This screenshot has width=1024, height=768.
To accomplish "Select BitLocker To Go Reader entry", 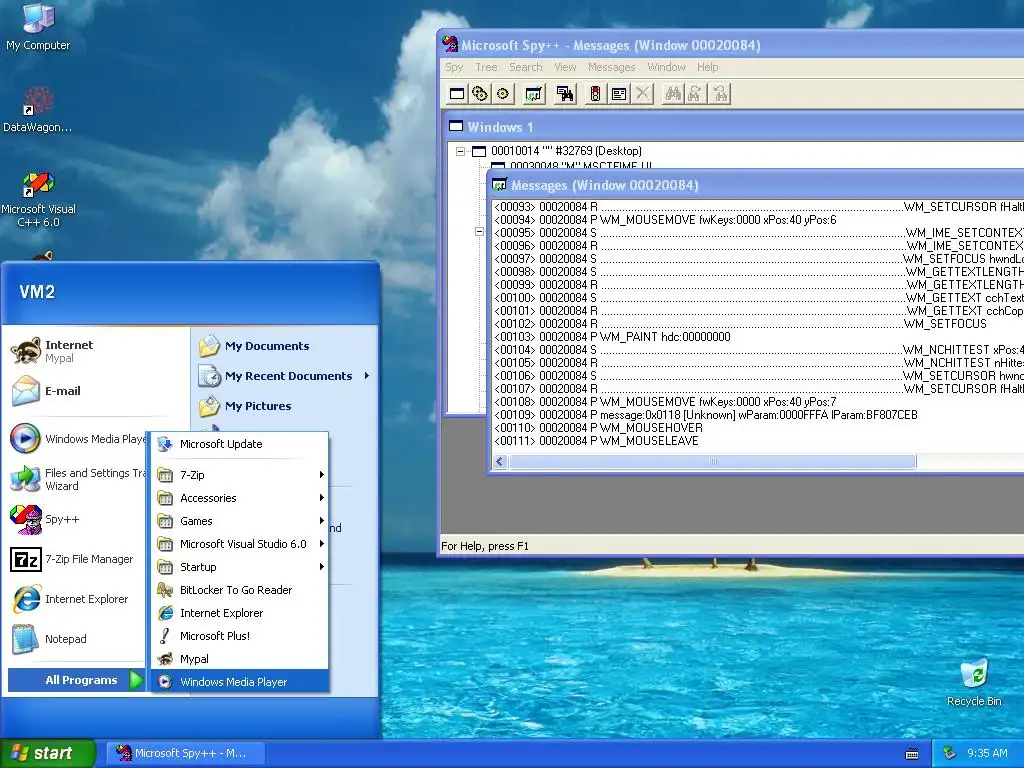I will 240,590.
